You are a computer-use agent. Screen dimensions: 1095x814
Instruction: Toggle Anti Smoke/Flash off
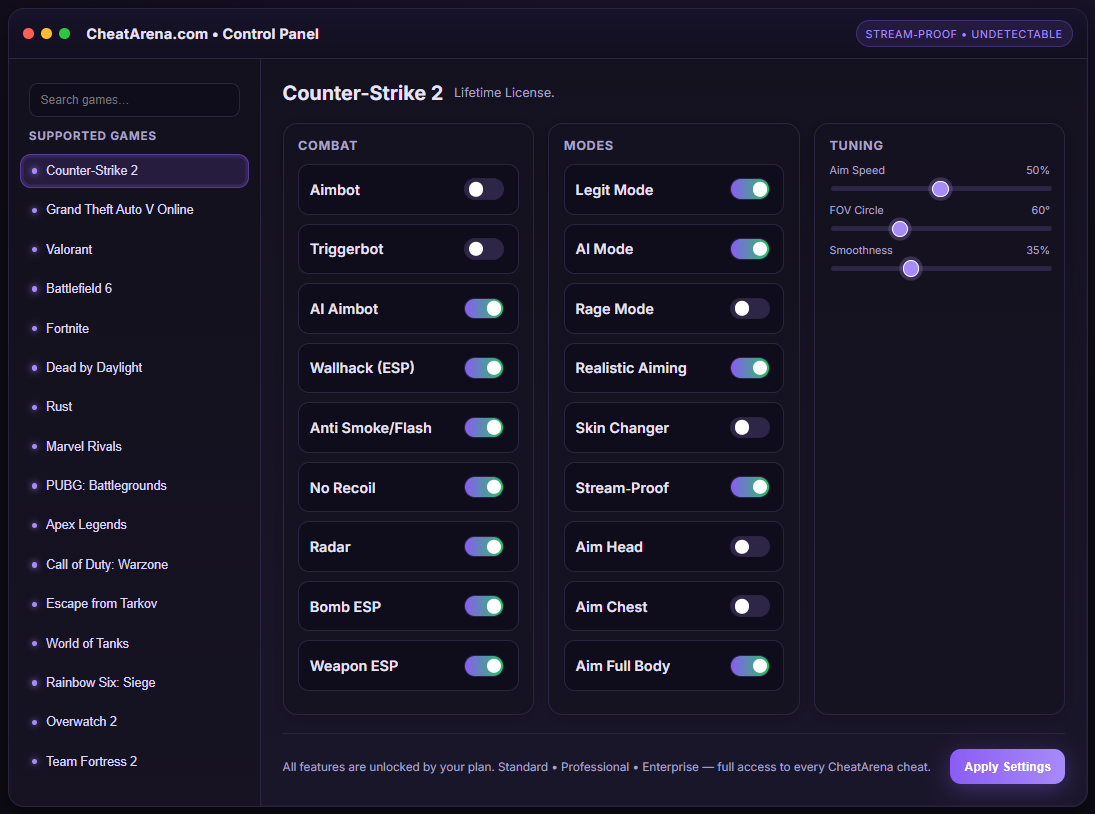(x=484, y=427)
